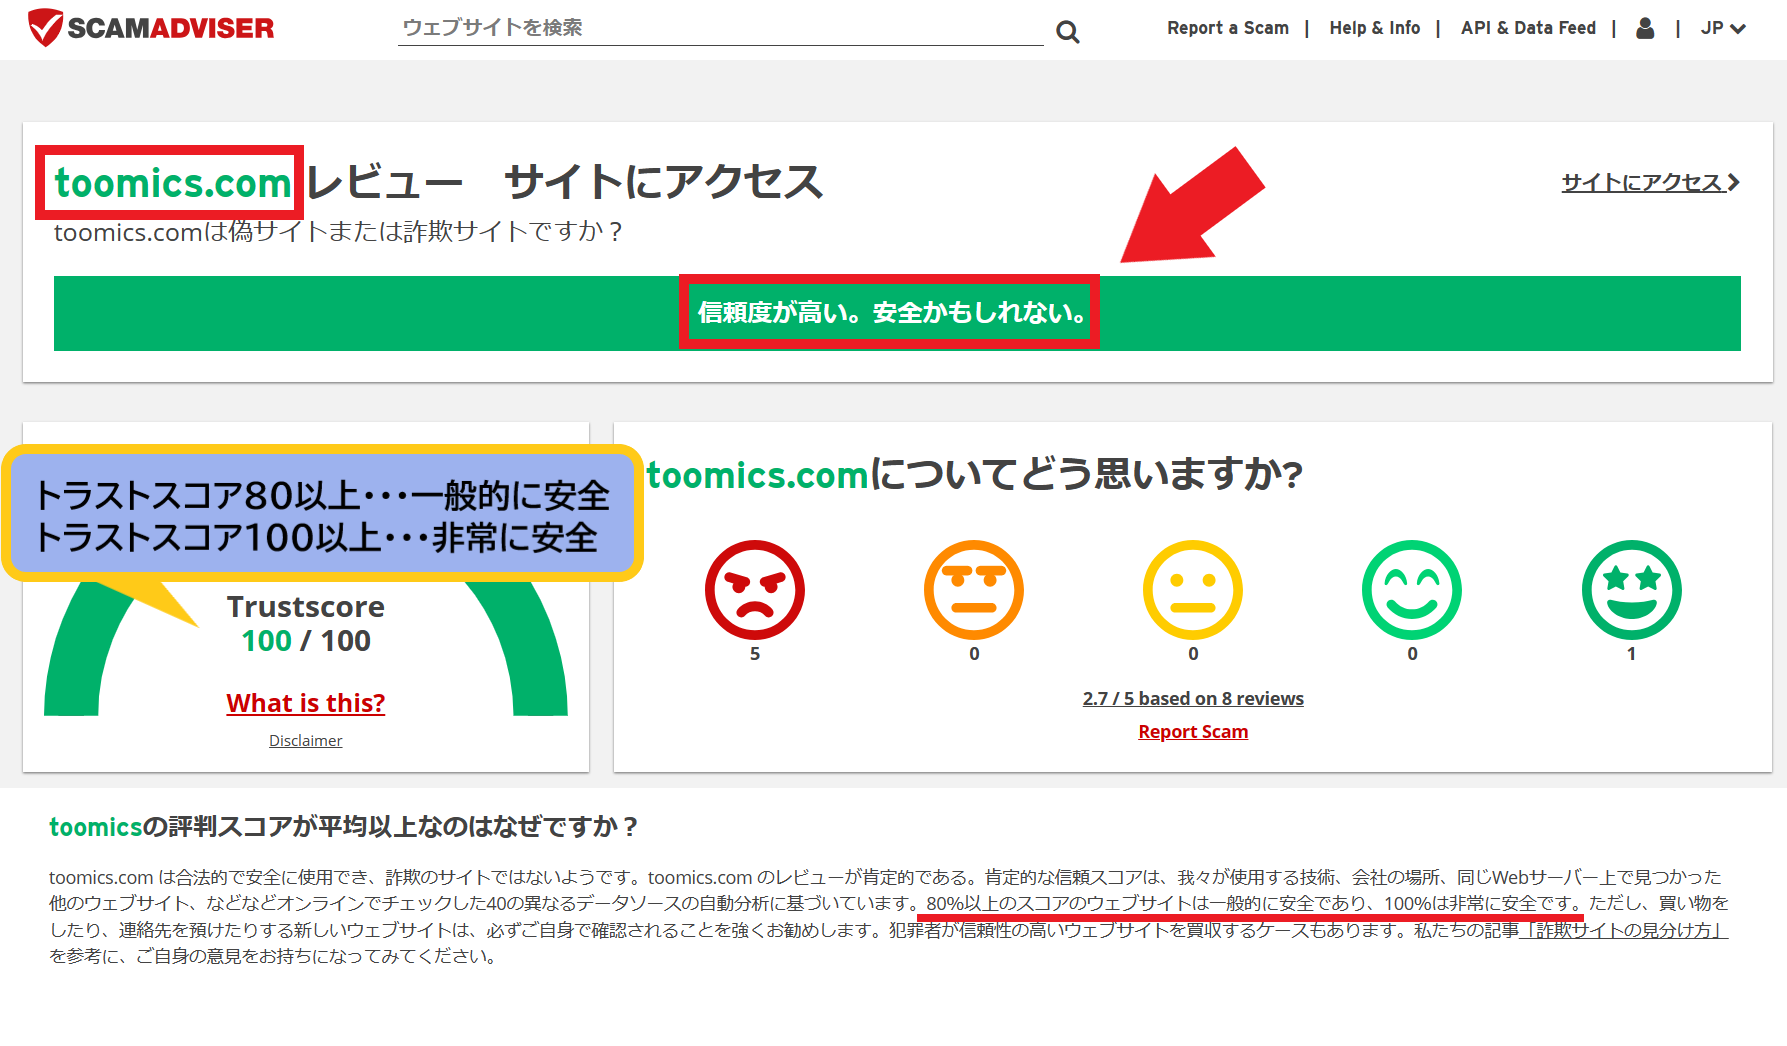Focus the website search field
Screen dimensions: 1787x1046
tap(720, 28)
